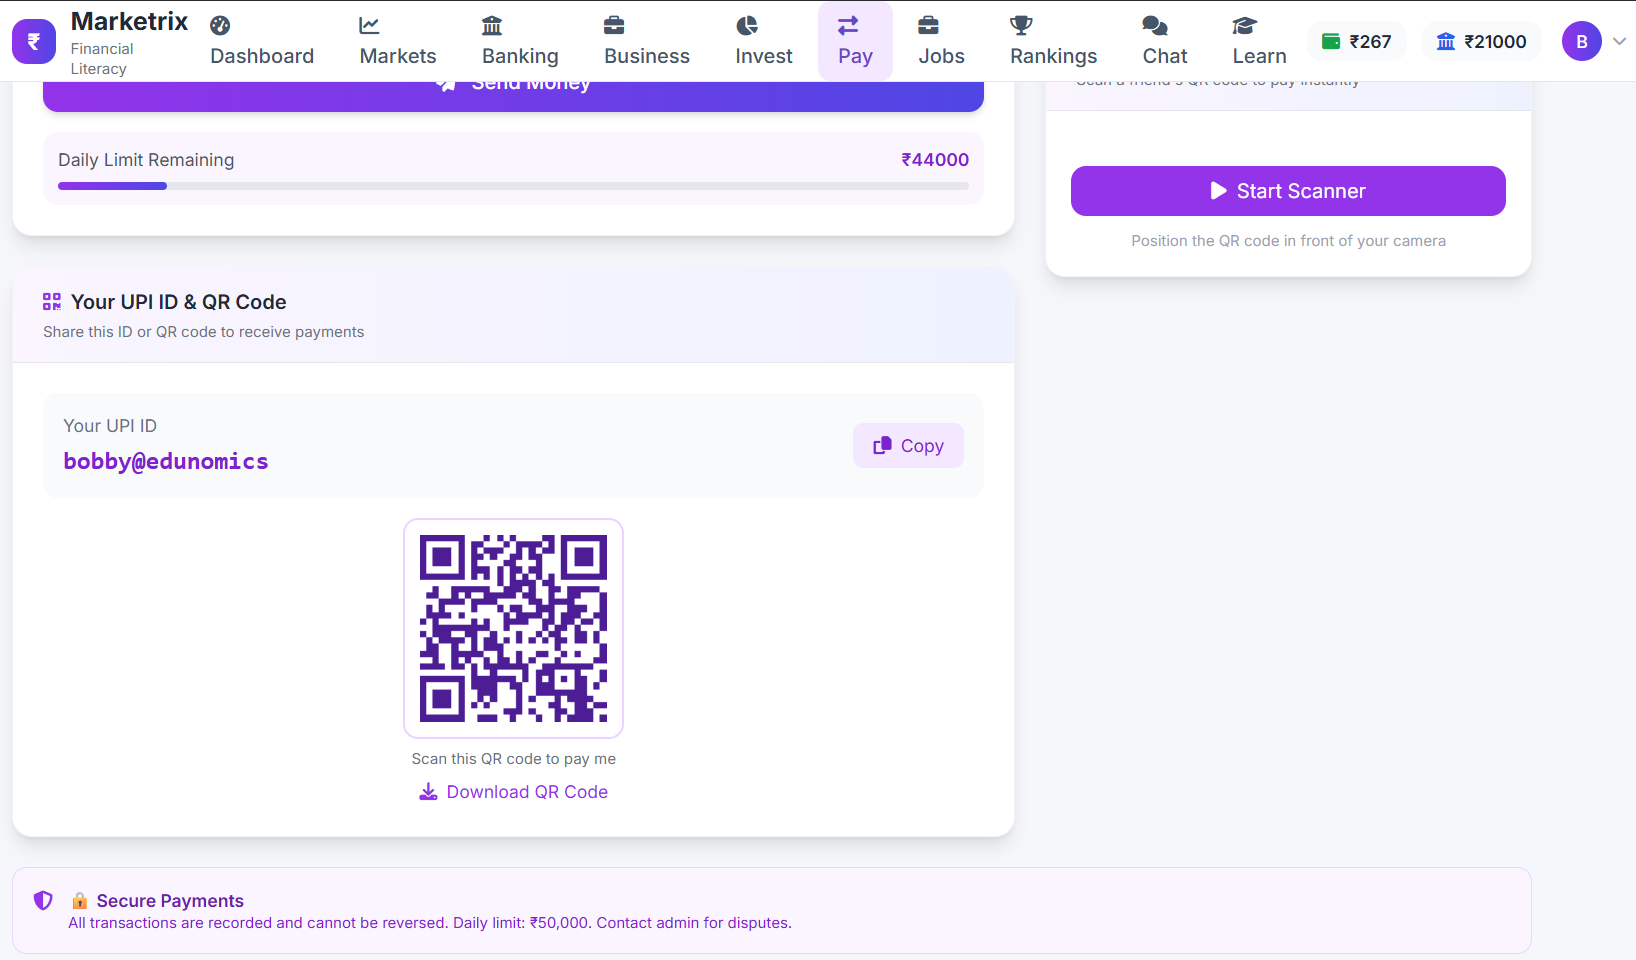
Task: Click the ₹44000 remaining limit value
Action: point(935,160)
